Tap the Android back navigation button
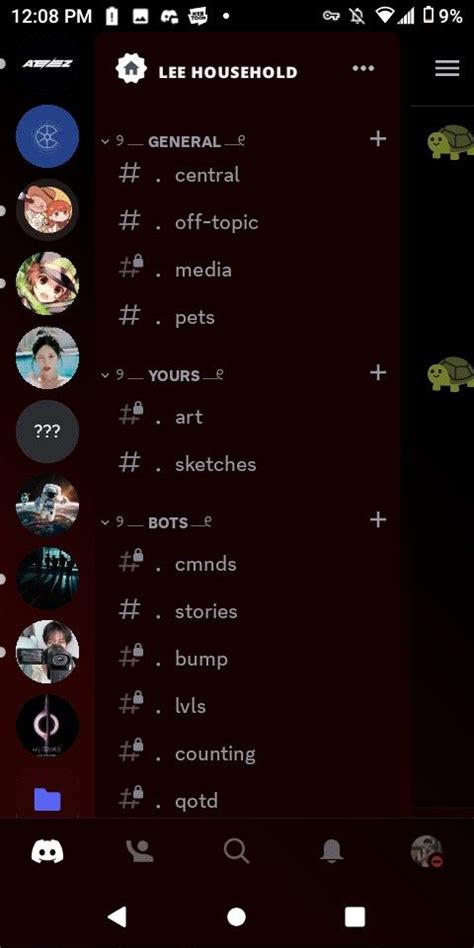Screen dimensions: 474x948 click(117, 917)
